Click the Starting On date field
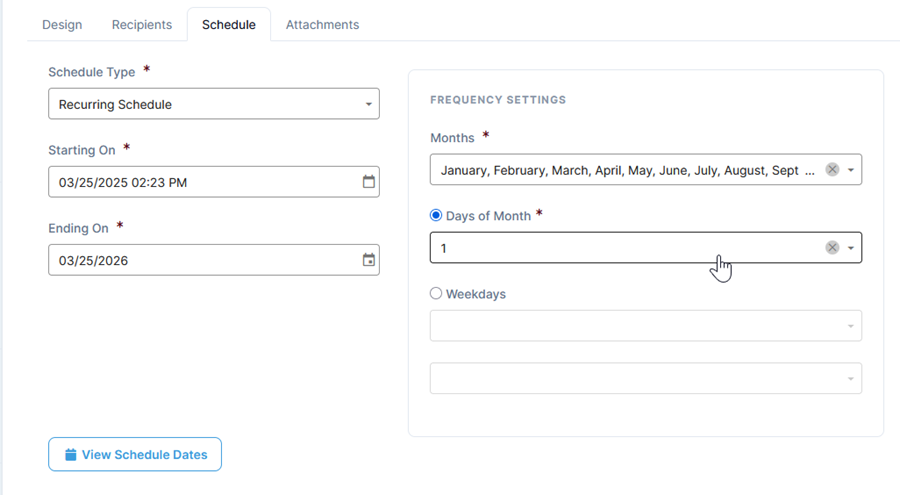Viewport: 900px width, 495px height. coord(200,182)
